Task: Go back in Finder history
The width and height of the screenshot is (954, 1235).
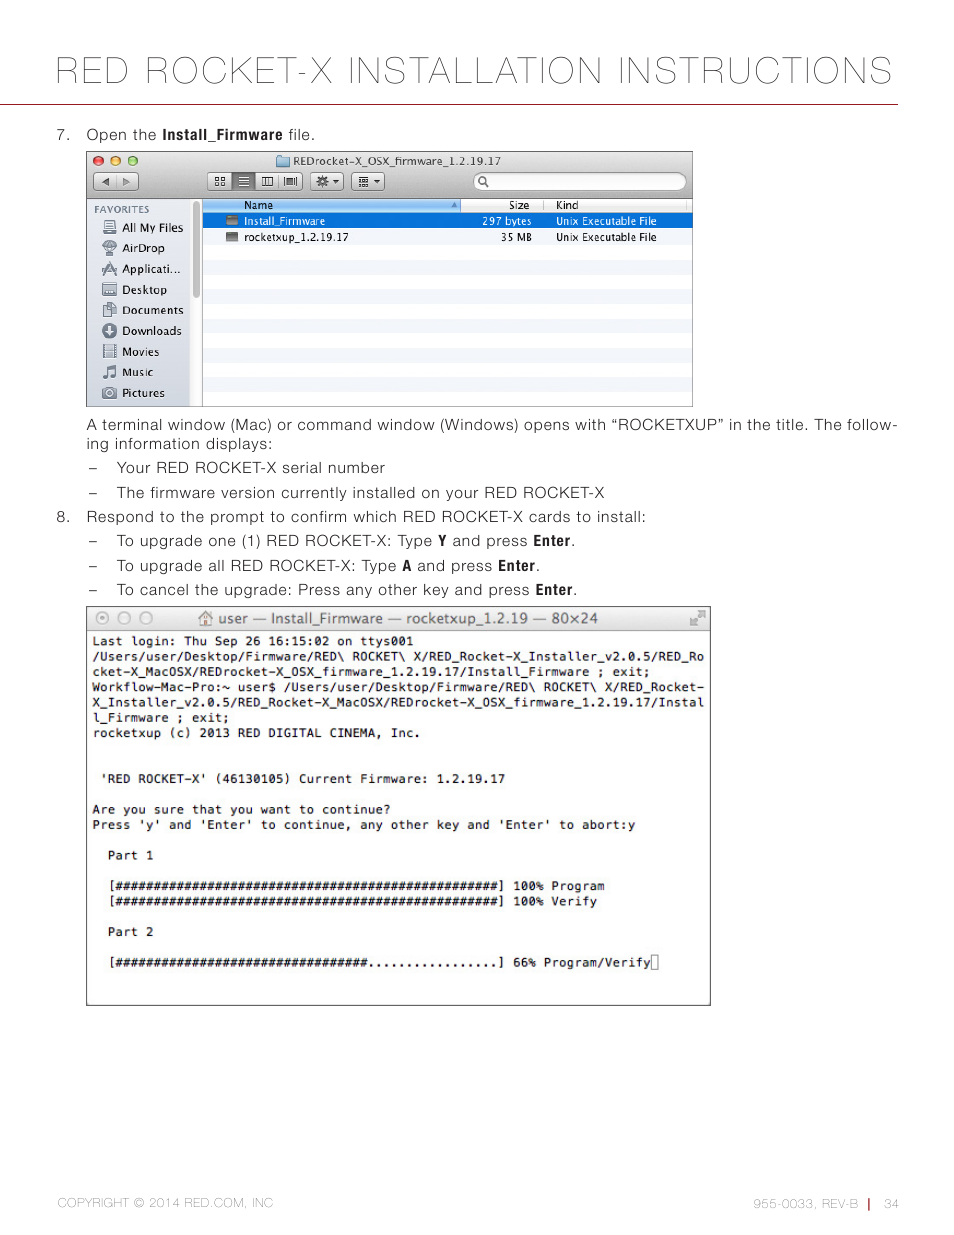Action: click(x=105, y=182)
